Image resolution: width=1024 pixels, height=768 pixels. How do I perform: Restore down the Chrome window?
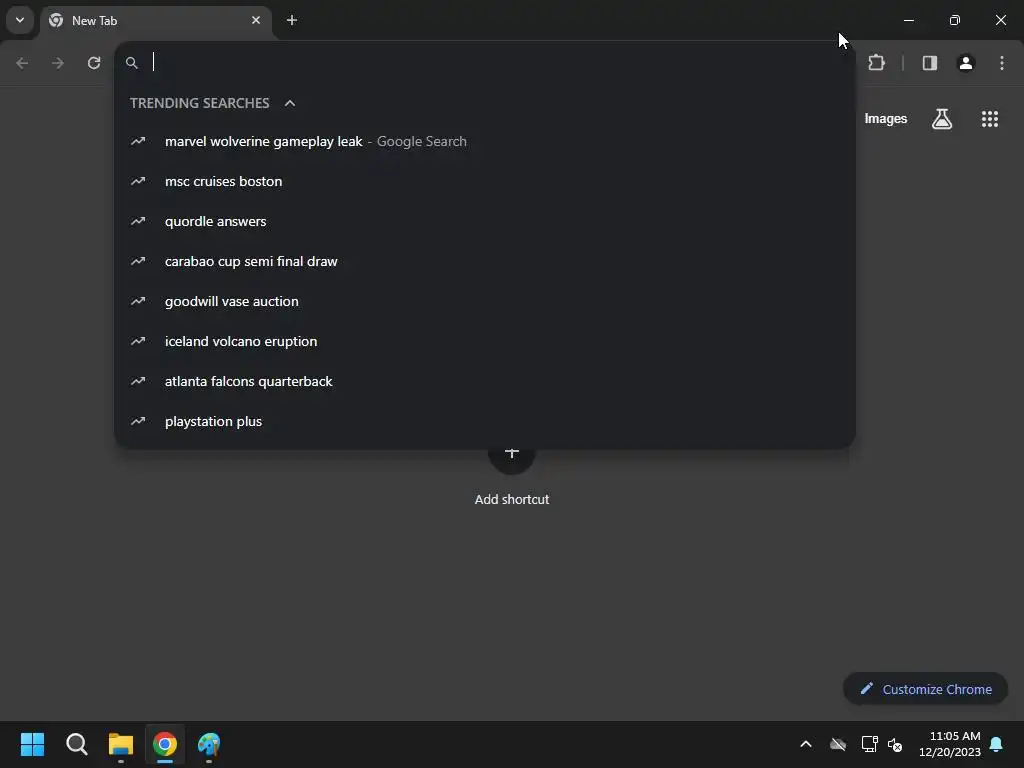[x=955, y=20]
